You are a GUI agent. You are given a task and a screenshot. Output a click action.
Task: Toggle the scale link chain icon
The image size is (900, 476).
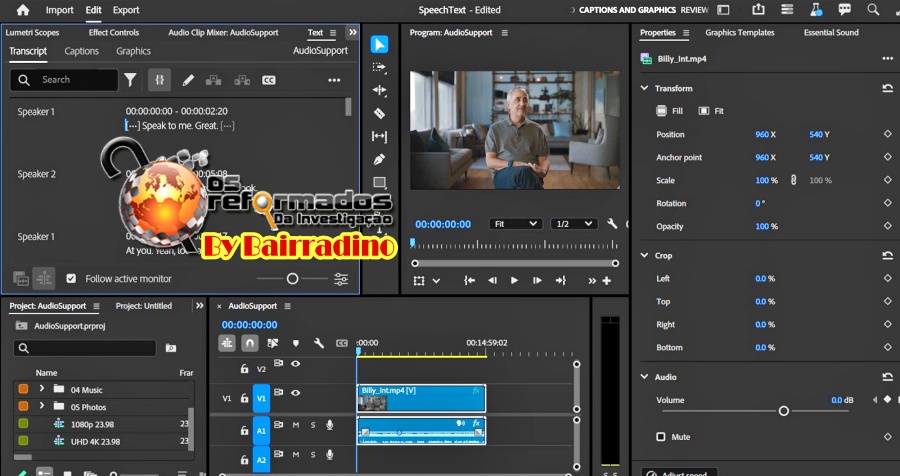point(793,180)
